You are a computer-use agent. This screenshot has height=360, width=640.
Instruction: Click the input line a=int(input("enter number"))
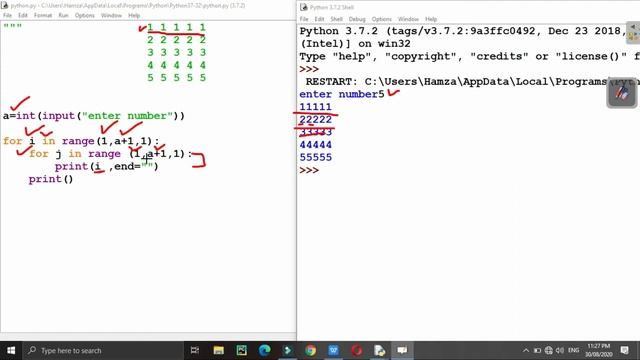pyautogui.click(x=94, y=116)
